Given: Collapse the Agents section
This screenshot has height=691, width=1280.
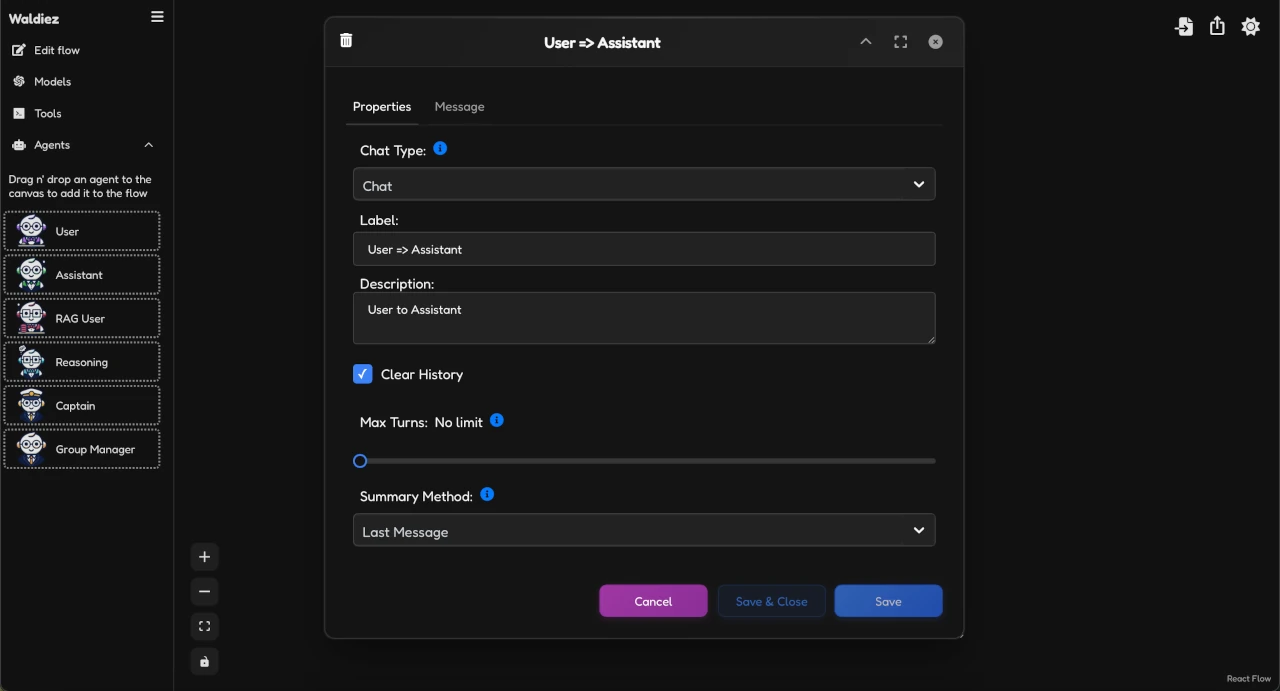Looking at the screenshot, I should (148, 144).
